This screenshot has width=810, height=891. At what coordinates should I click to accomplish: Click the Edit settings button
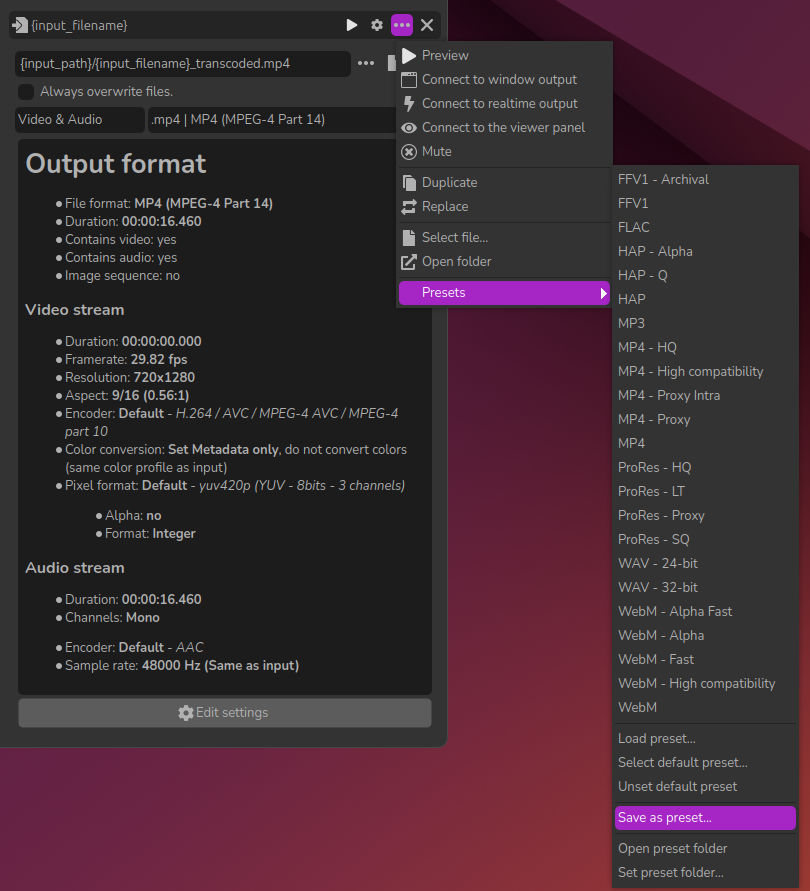point(225,713)
